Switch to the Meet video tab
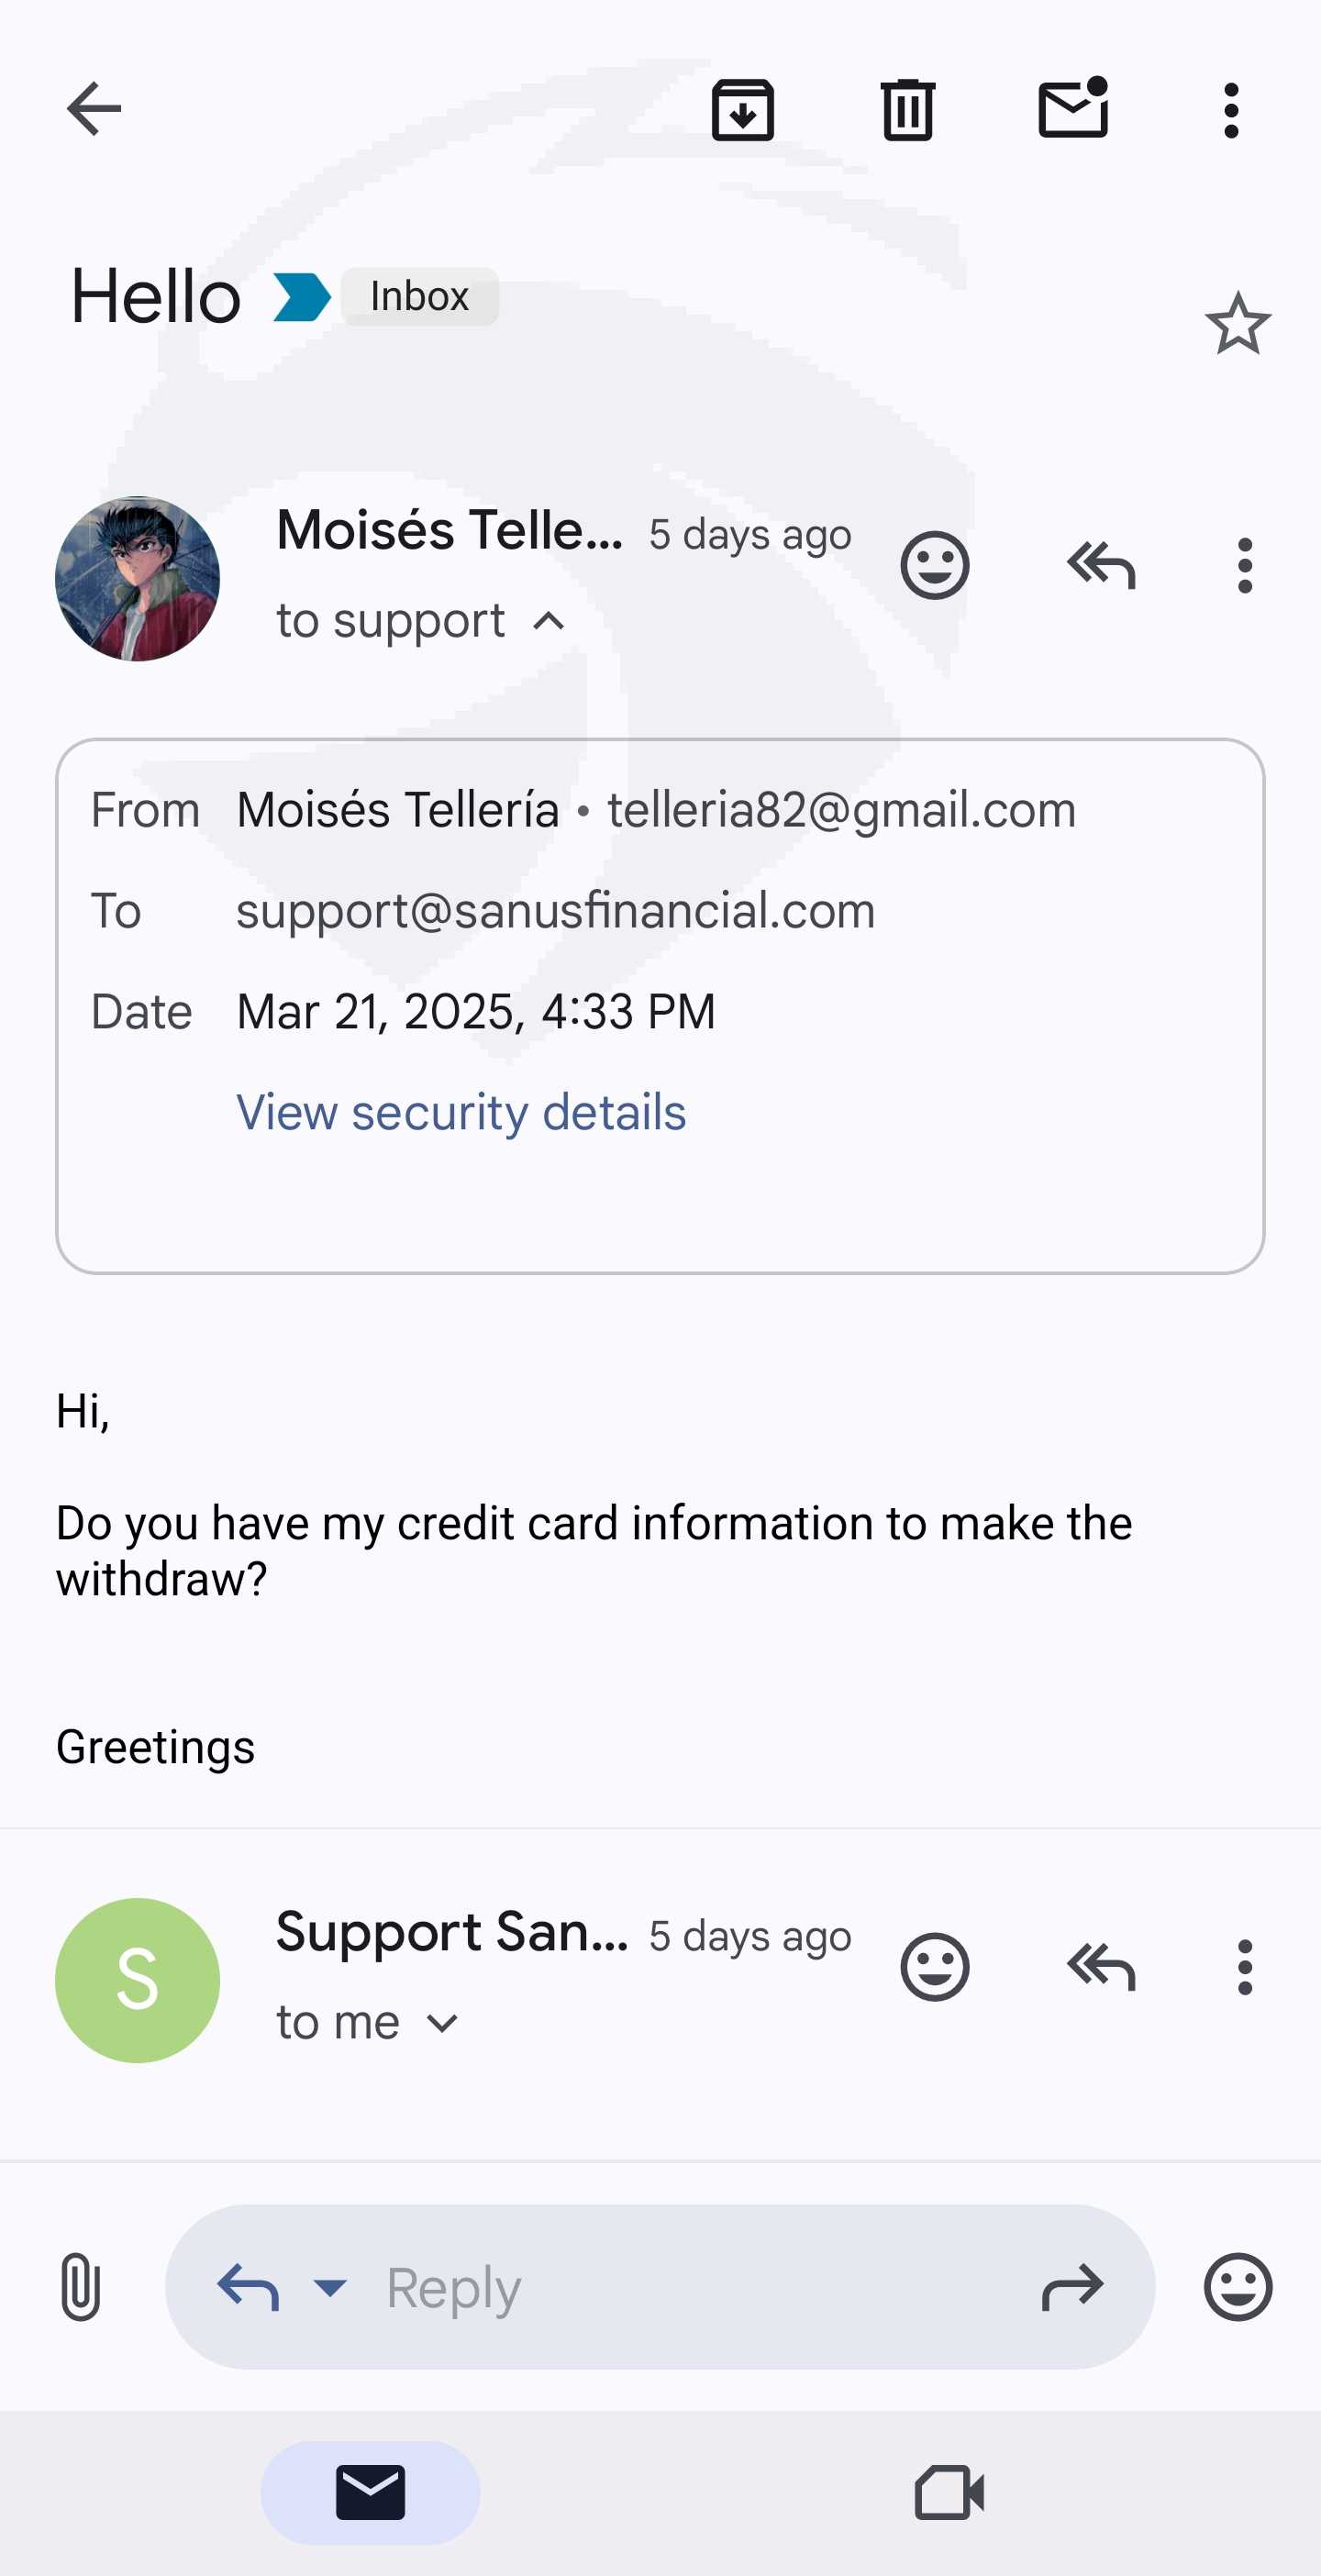Image resolution: width=1321 pixels, height=2576 pixels. coord(949,2492)
